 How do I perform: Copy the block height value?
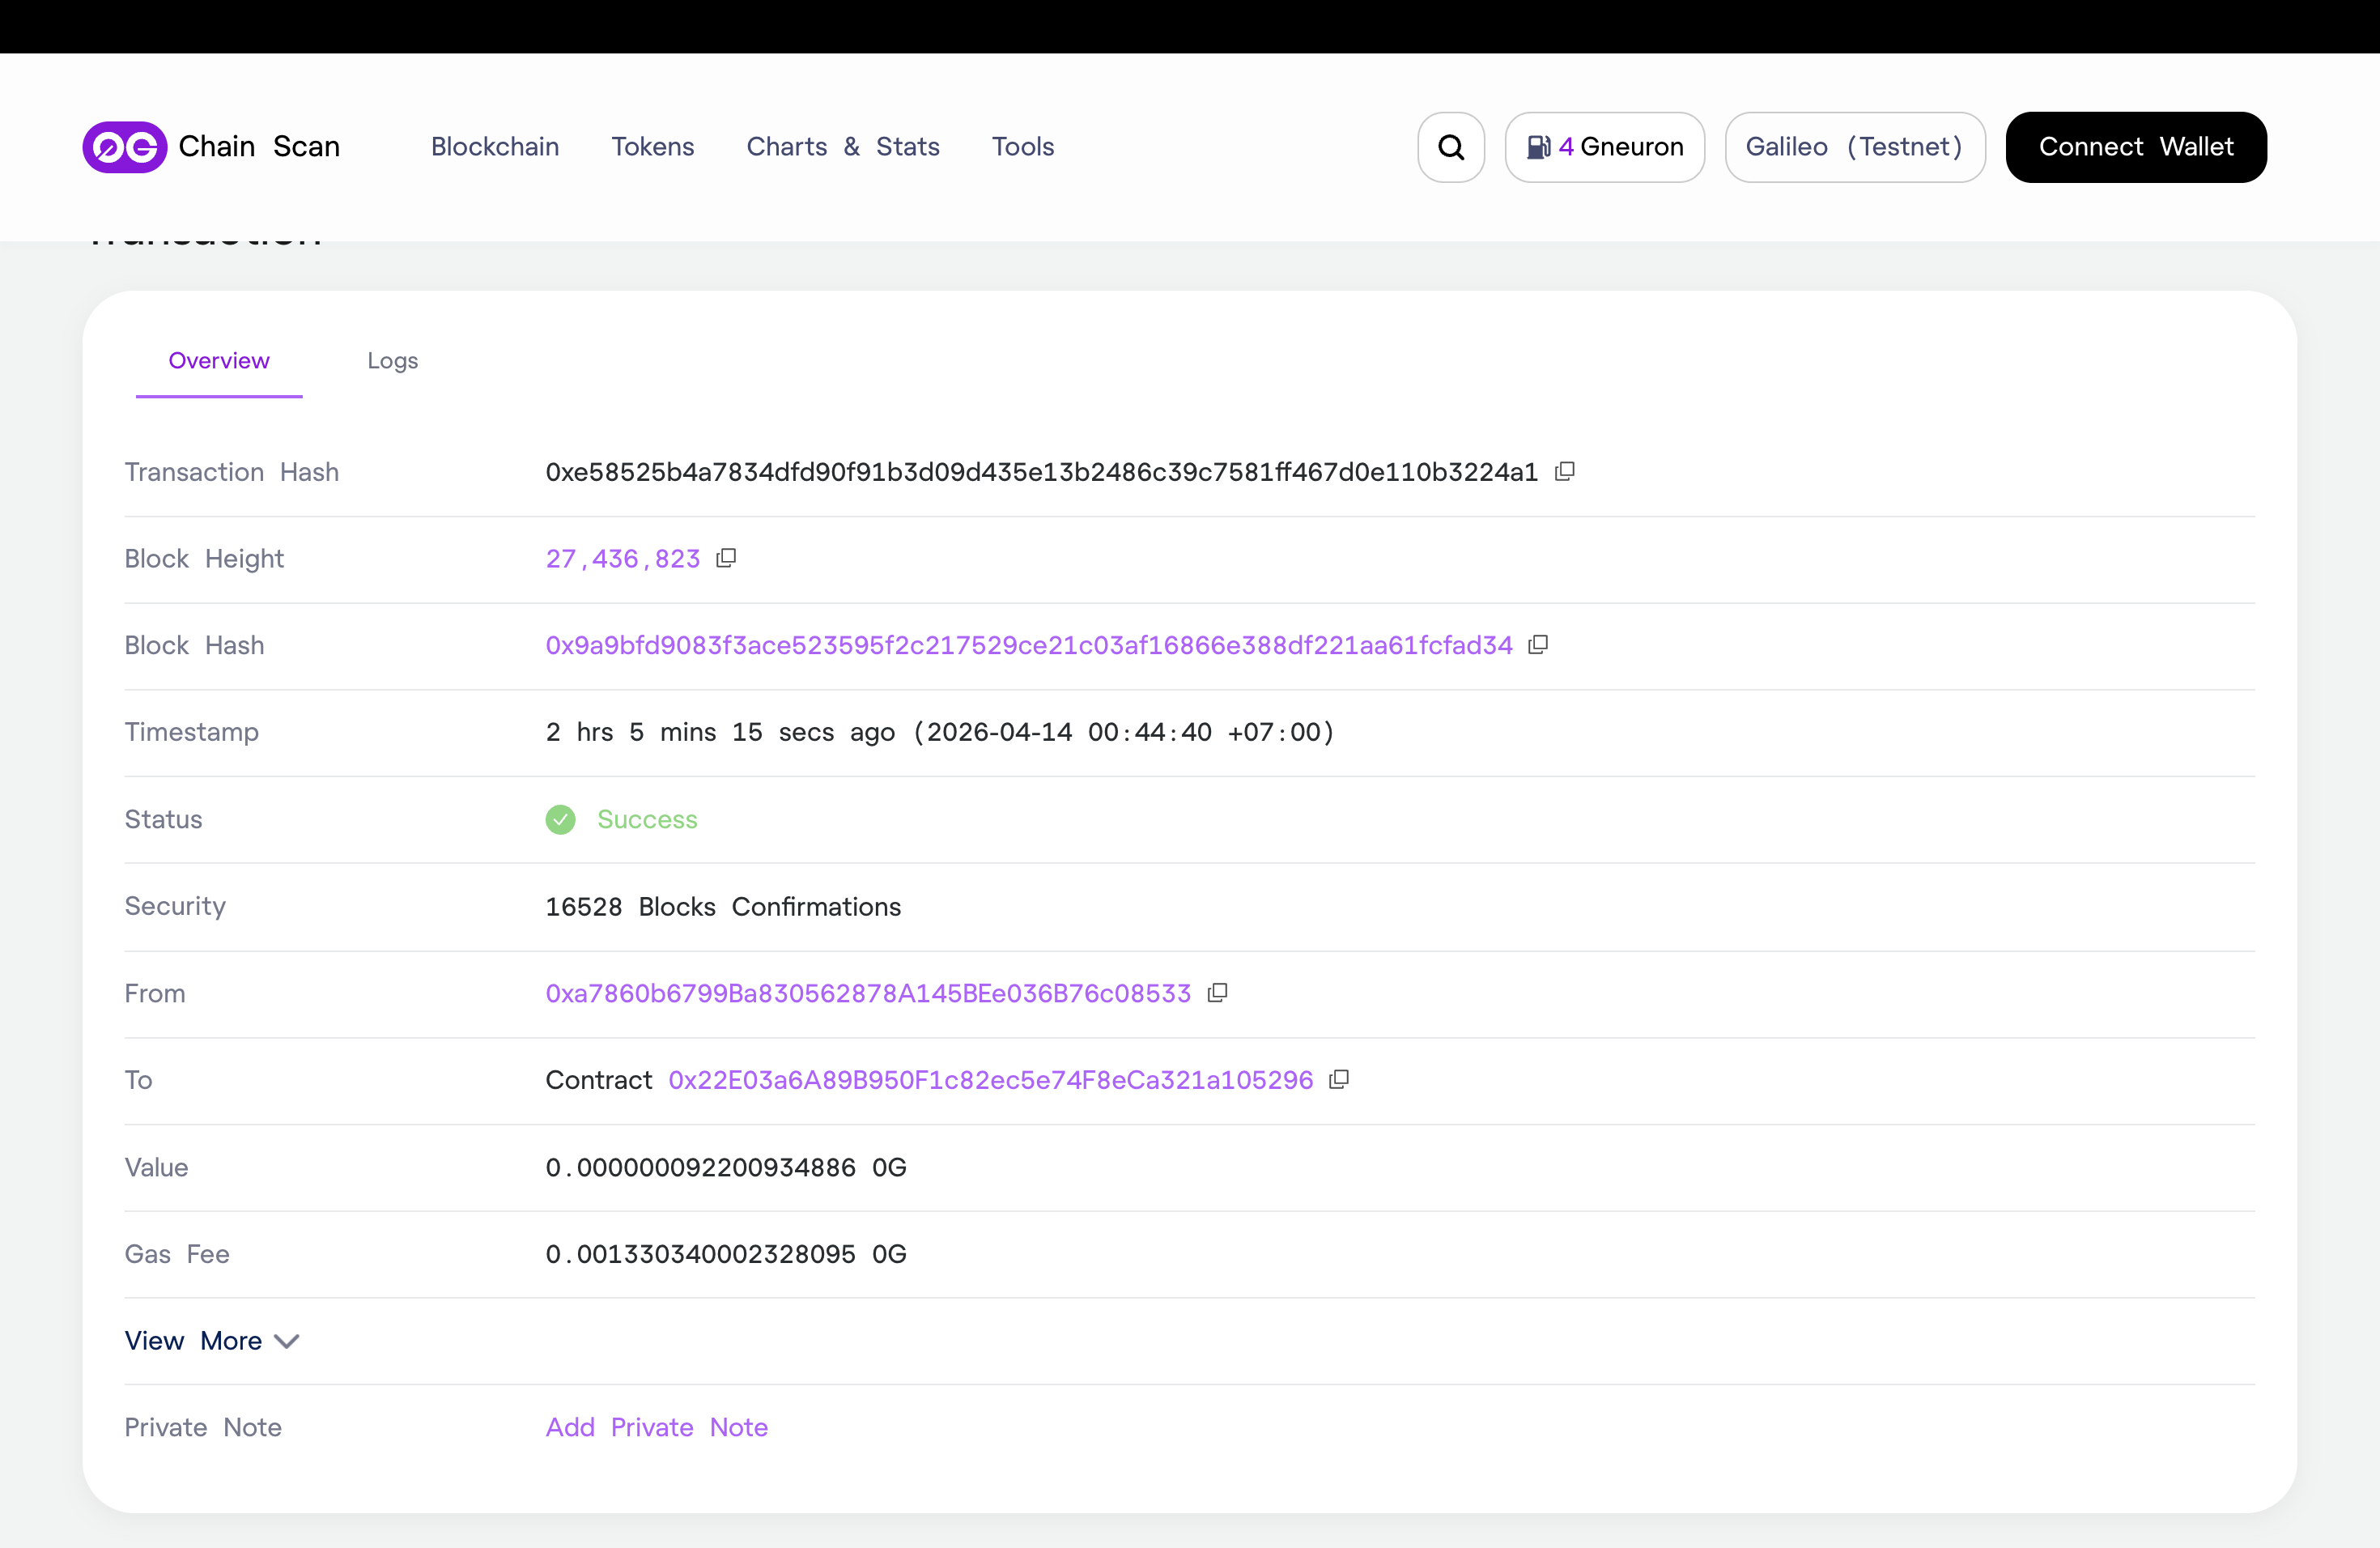tap(726, 558)
